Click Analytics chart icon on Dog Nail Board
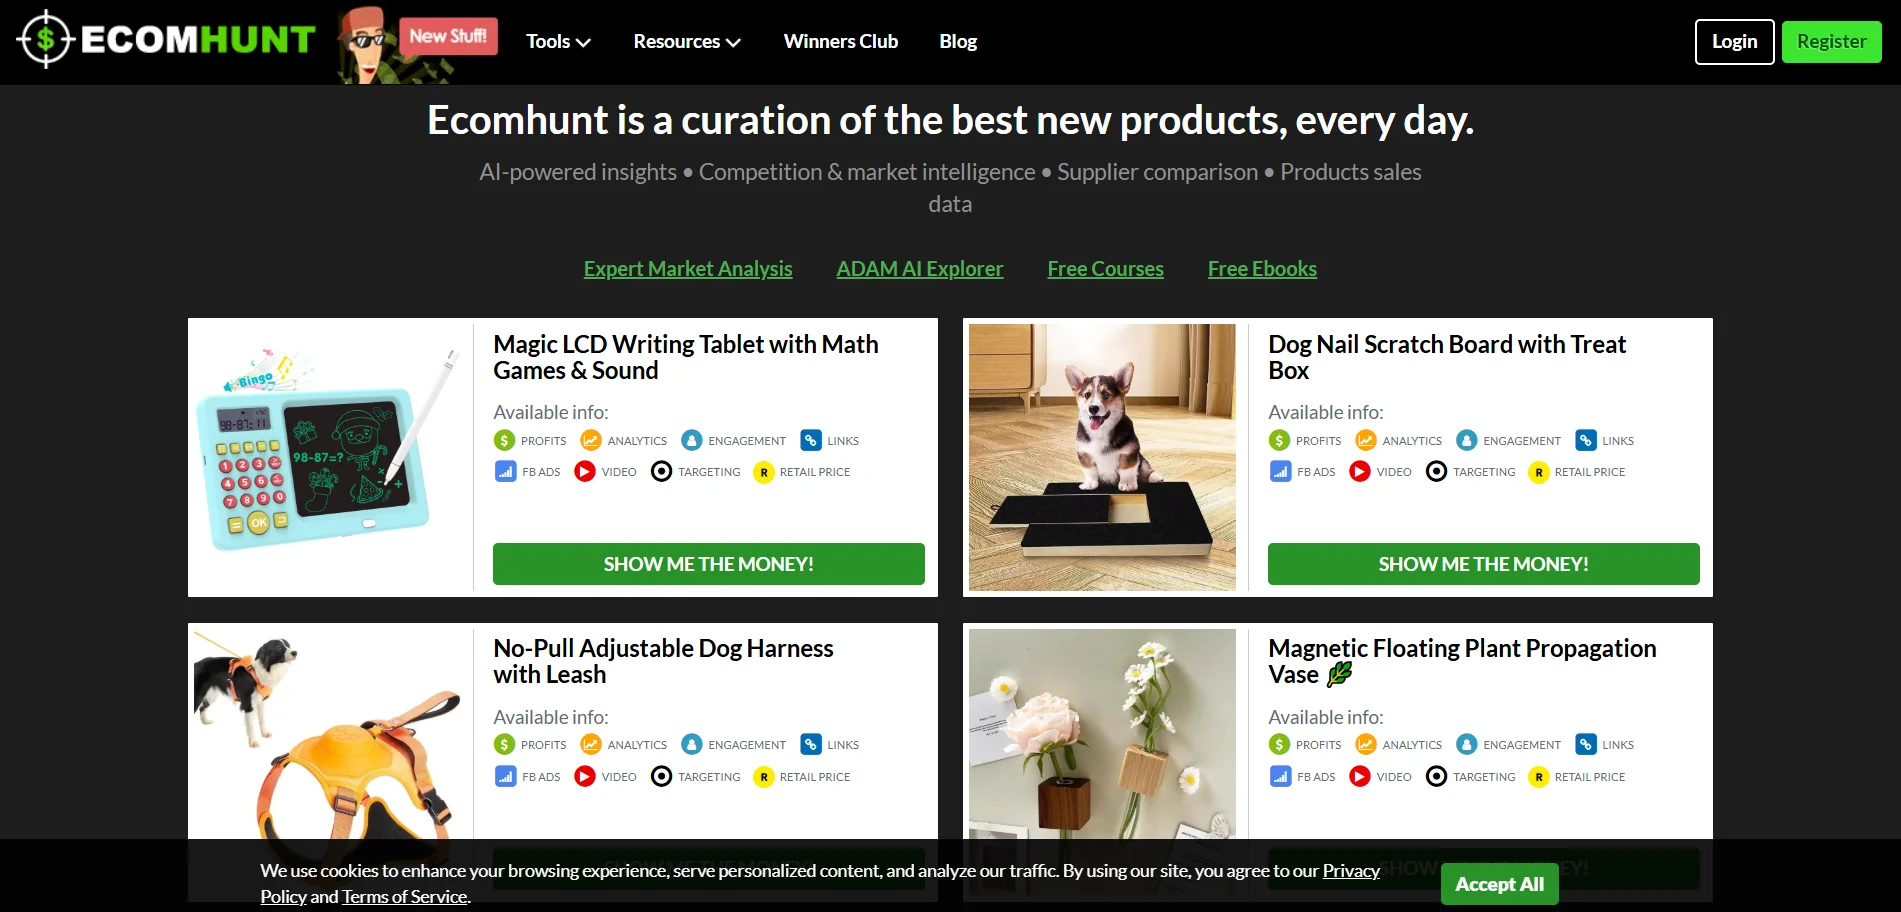This screenshot has width=1901, height=912. coord(1365,440)
